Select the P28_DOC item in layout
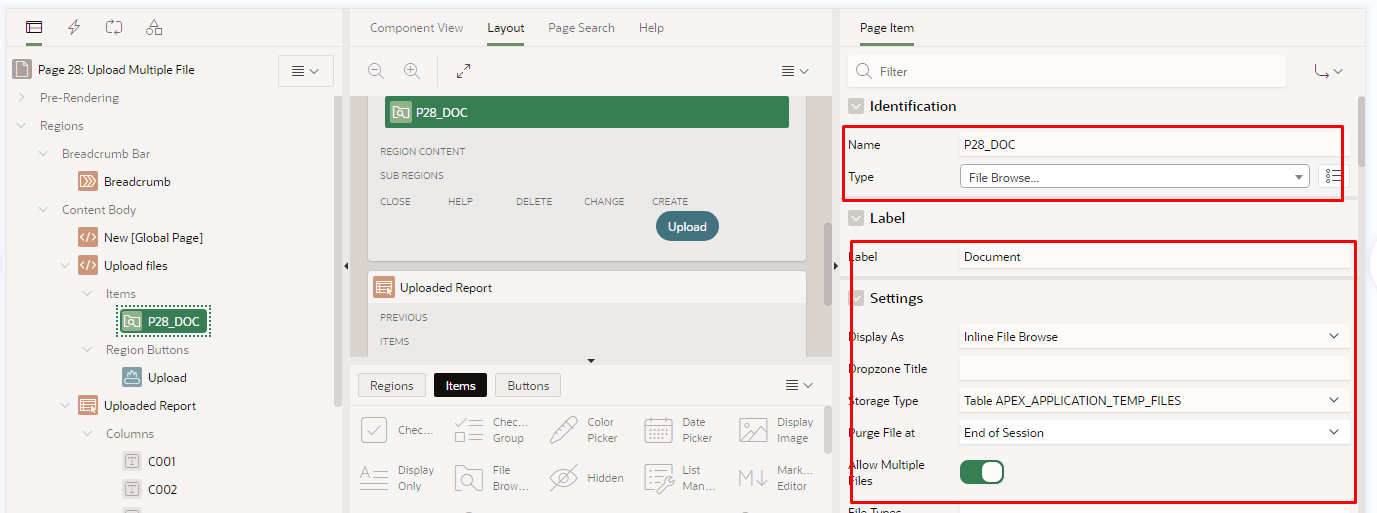This screenshot has width=1377, height=513. point(587,112)
